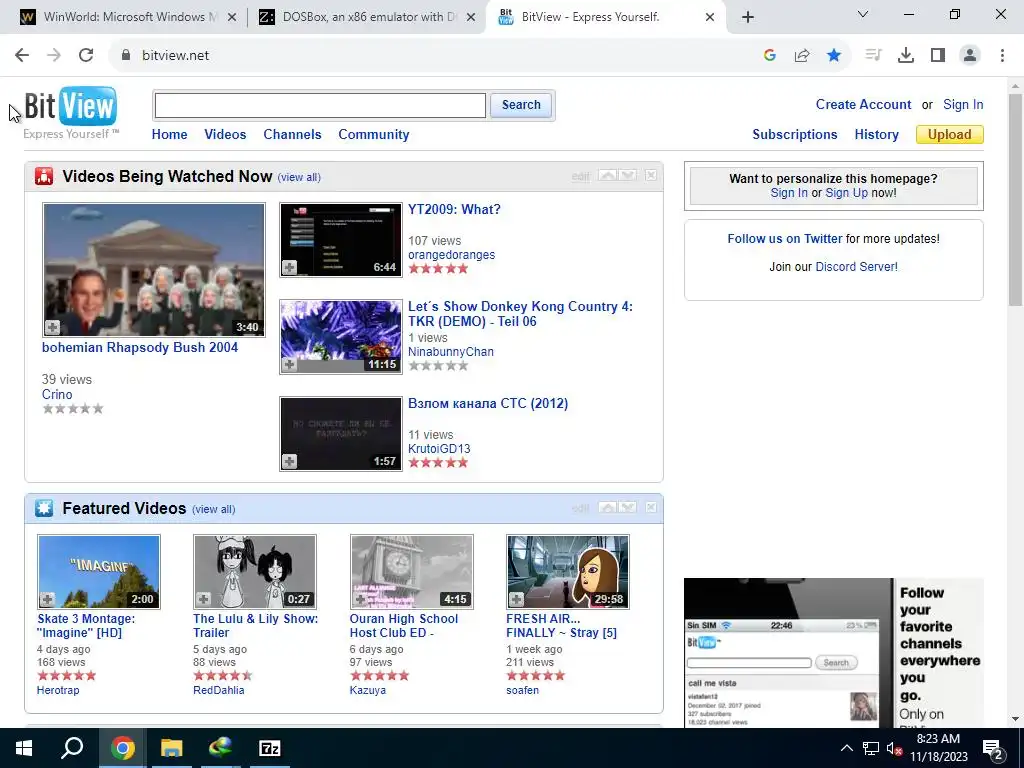
Task: Click the stars under bohemian Rhapsody Bush
Action: tap(72, 409)
